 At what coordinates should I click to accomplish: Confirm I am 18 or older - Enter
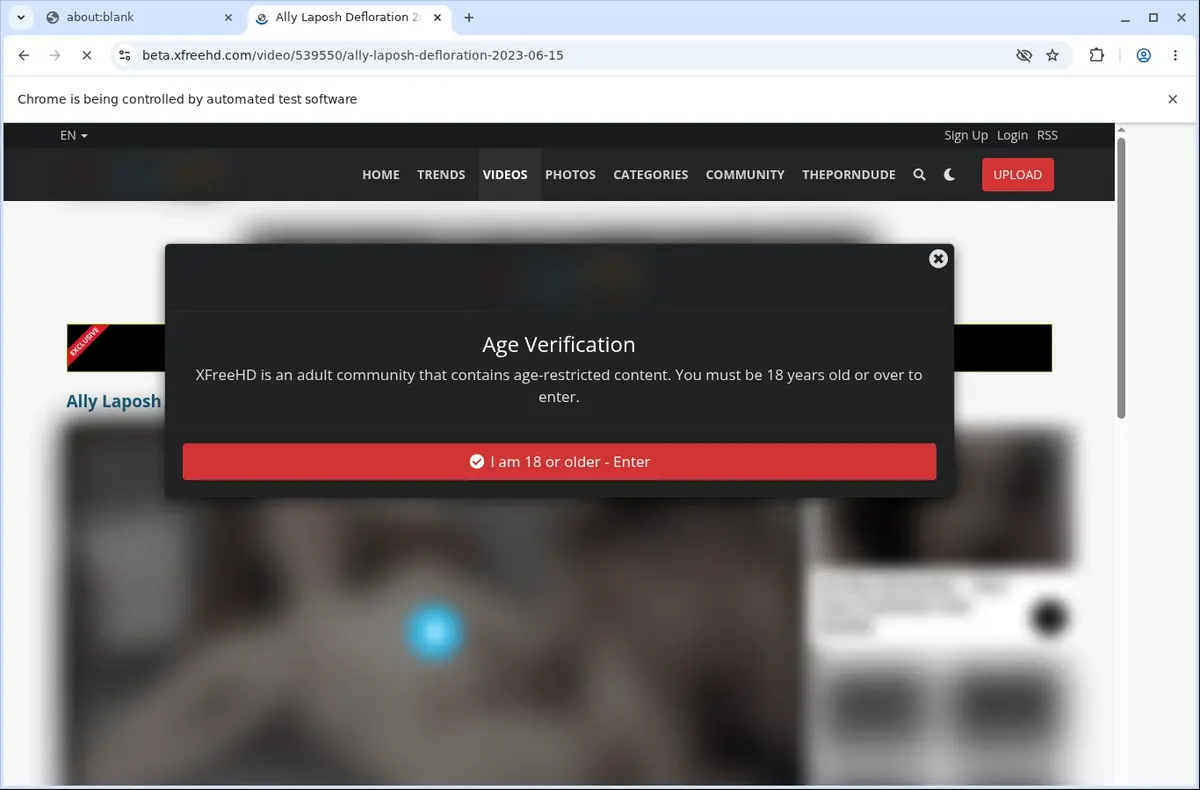[x=559, y=462]
